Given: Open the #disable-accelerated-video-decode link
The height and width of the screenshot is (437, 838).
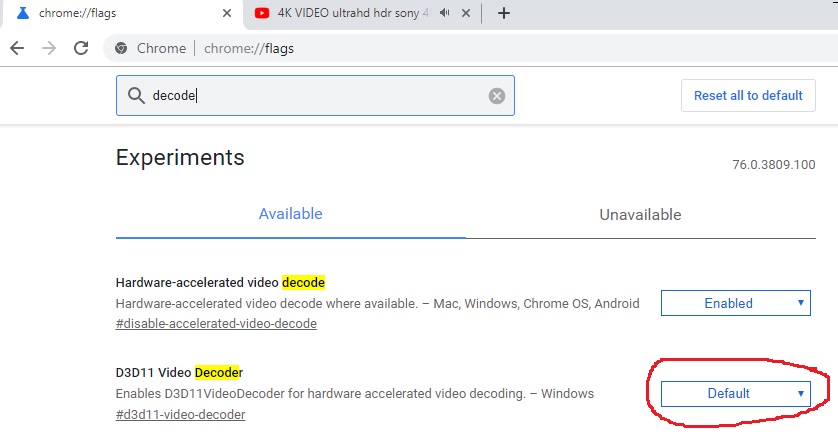Looking at the screenshot, I should click(x=216, y=324).
